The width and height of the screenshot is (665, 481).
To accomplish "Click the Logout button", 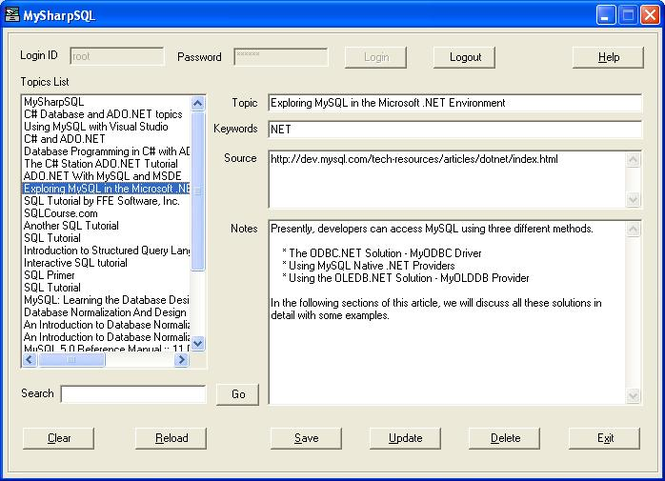I will point(465,57).
